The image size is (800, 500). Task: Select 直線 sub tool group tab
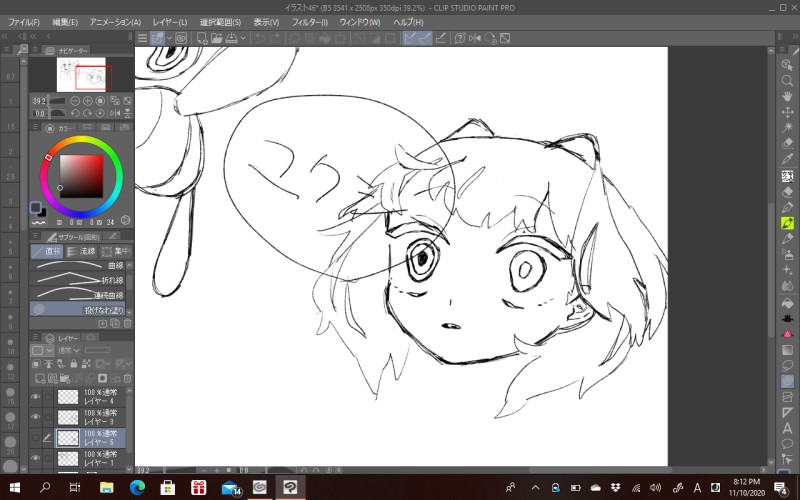tap(47, 251)
